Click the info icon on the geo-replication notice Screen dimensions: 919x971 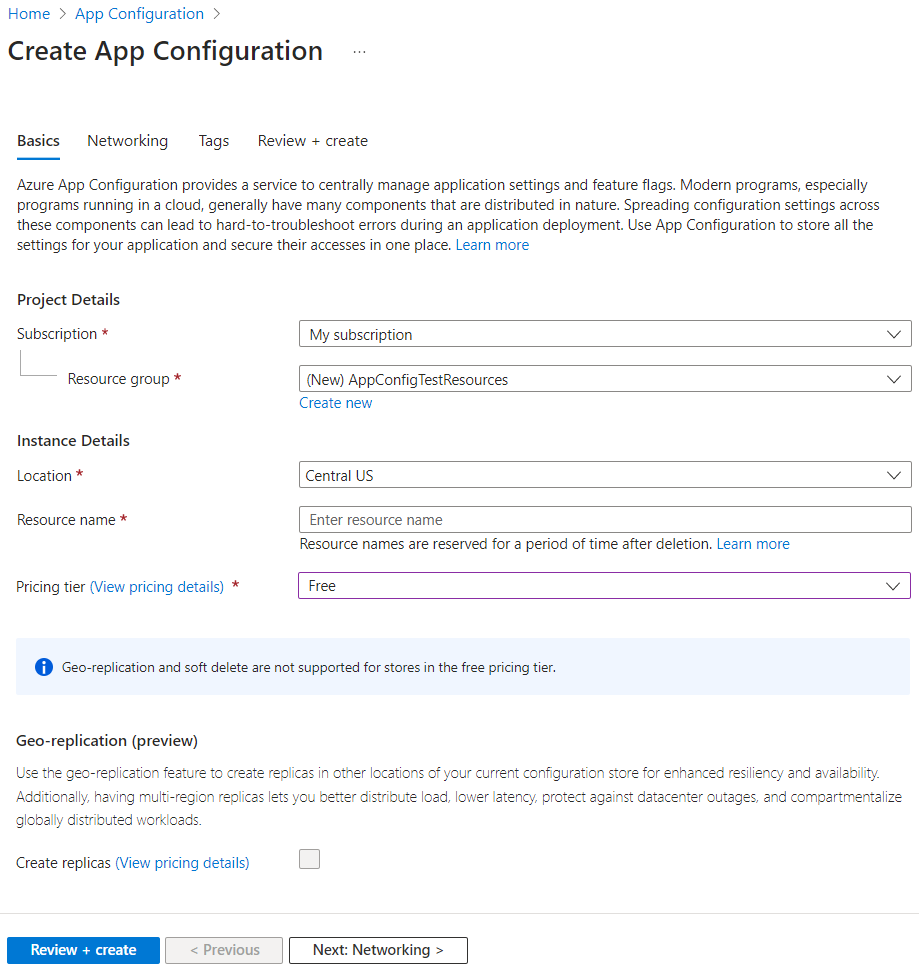43,666
